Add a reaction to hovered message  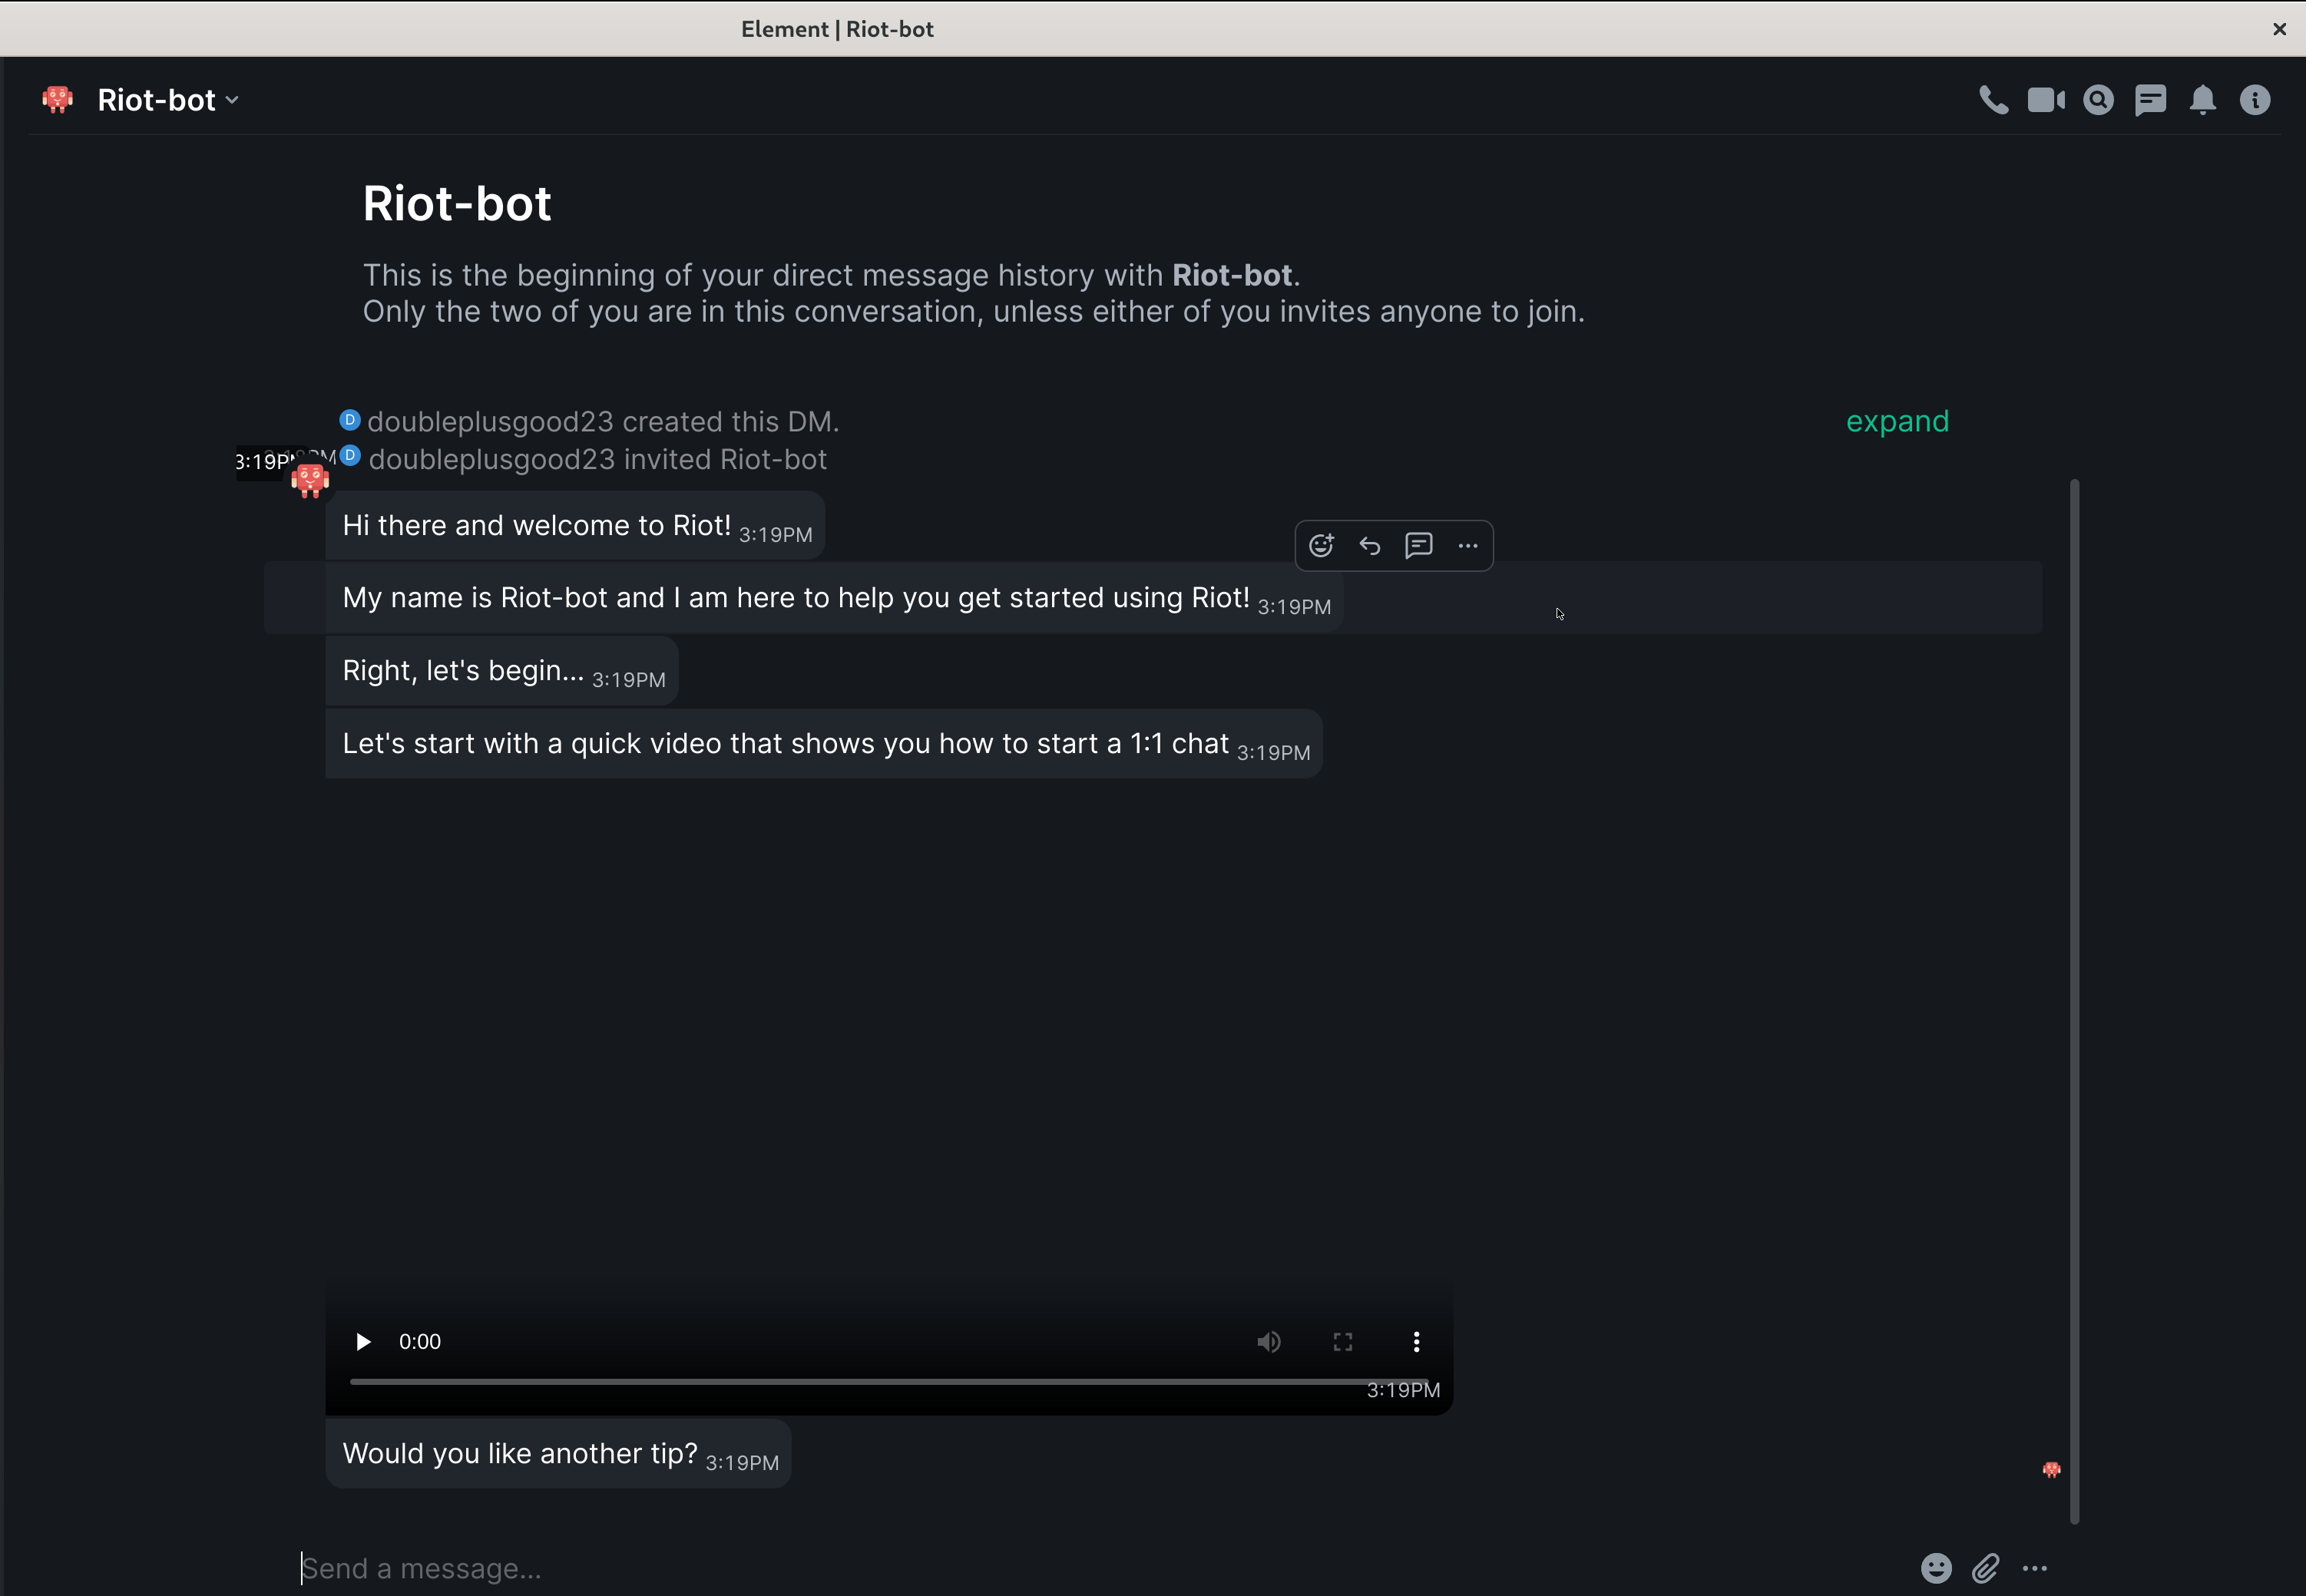click(x=1321, y=545)
